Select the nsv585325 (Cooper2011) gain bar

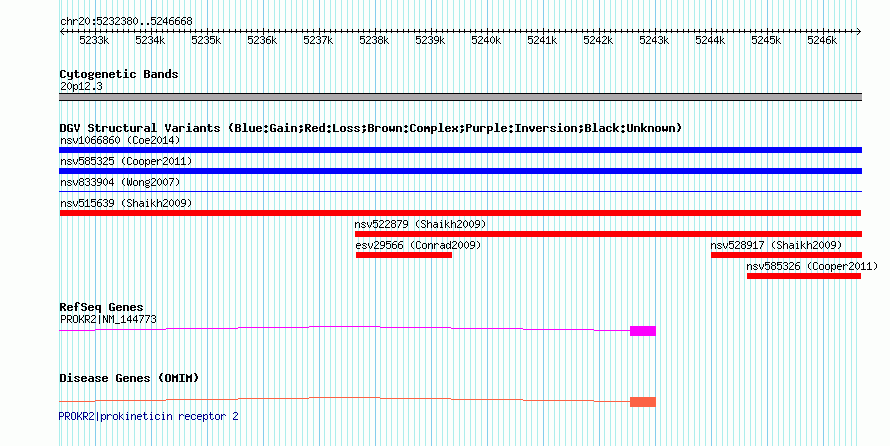pyautogui.click(x=460, y=171)
